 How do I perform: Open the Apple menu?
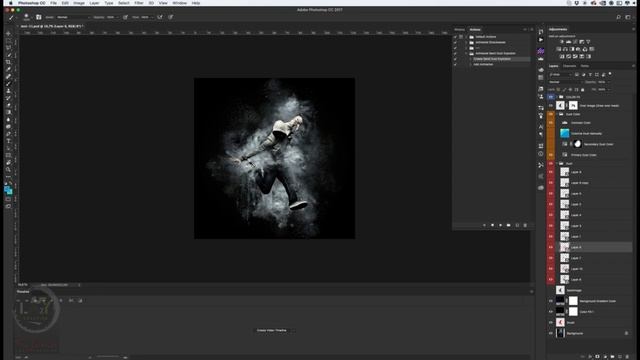tap(11, 3)
